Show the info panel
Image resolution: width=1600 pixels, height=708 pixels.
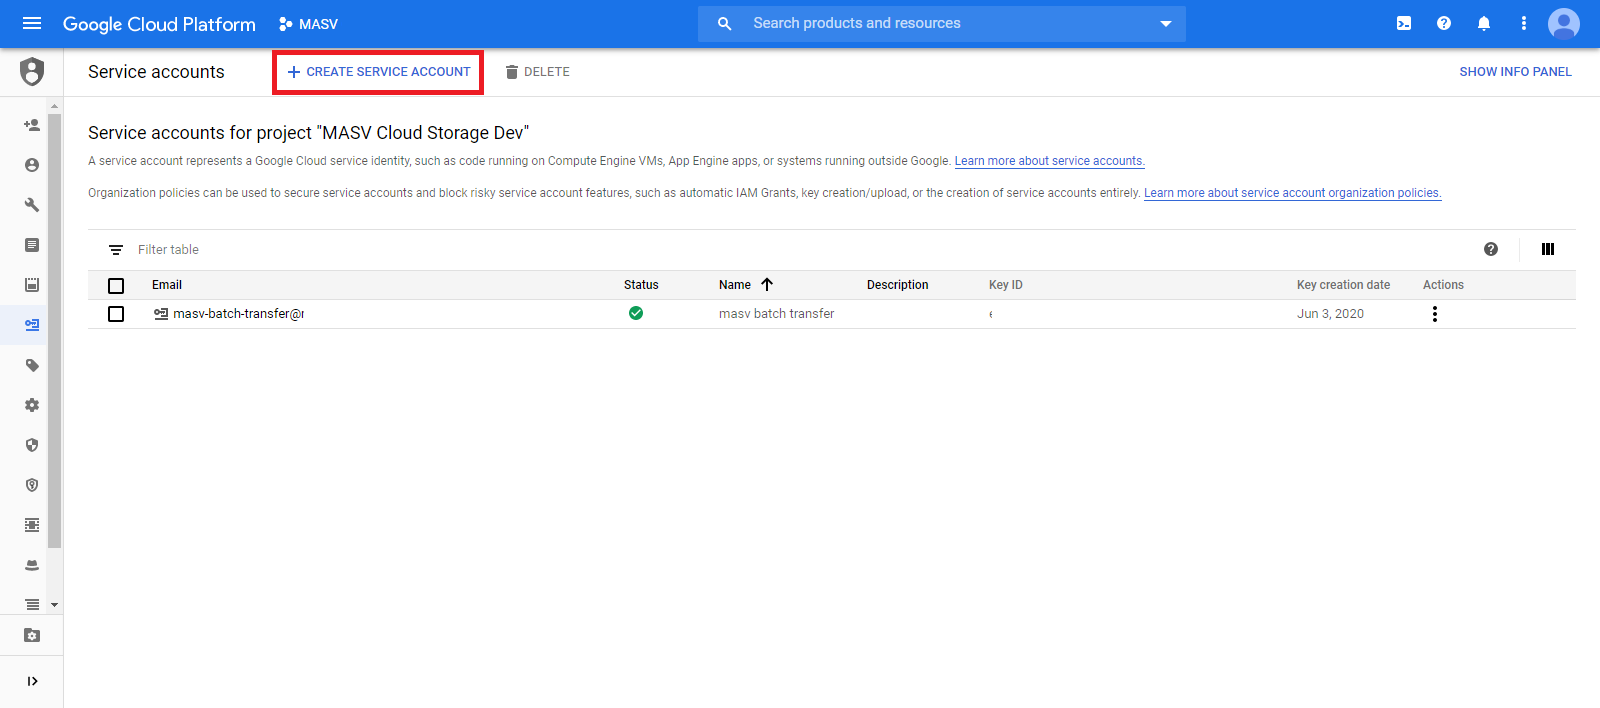[1515, 72]
